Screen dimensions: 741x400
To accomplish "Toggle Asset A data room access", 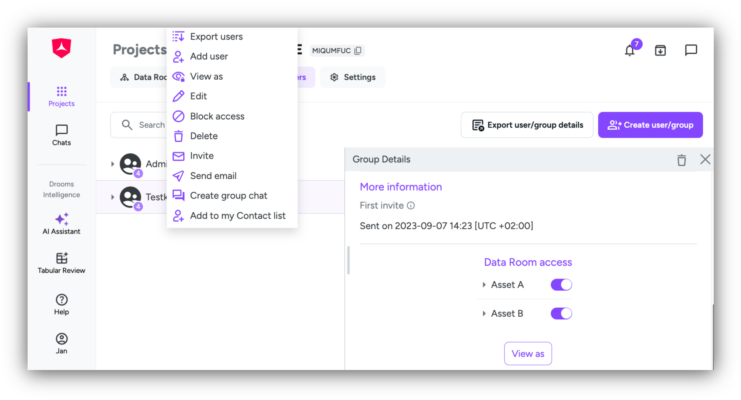I will pos(561,285).
